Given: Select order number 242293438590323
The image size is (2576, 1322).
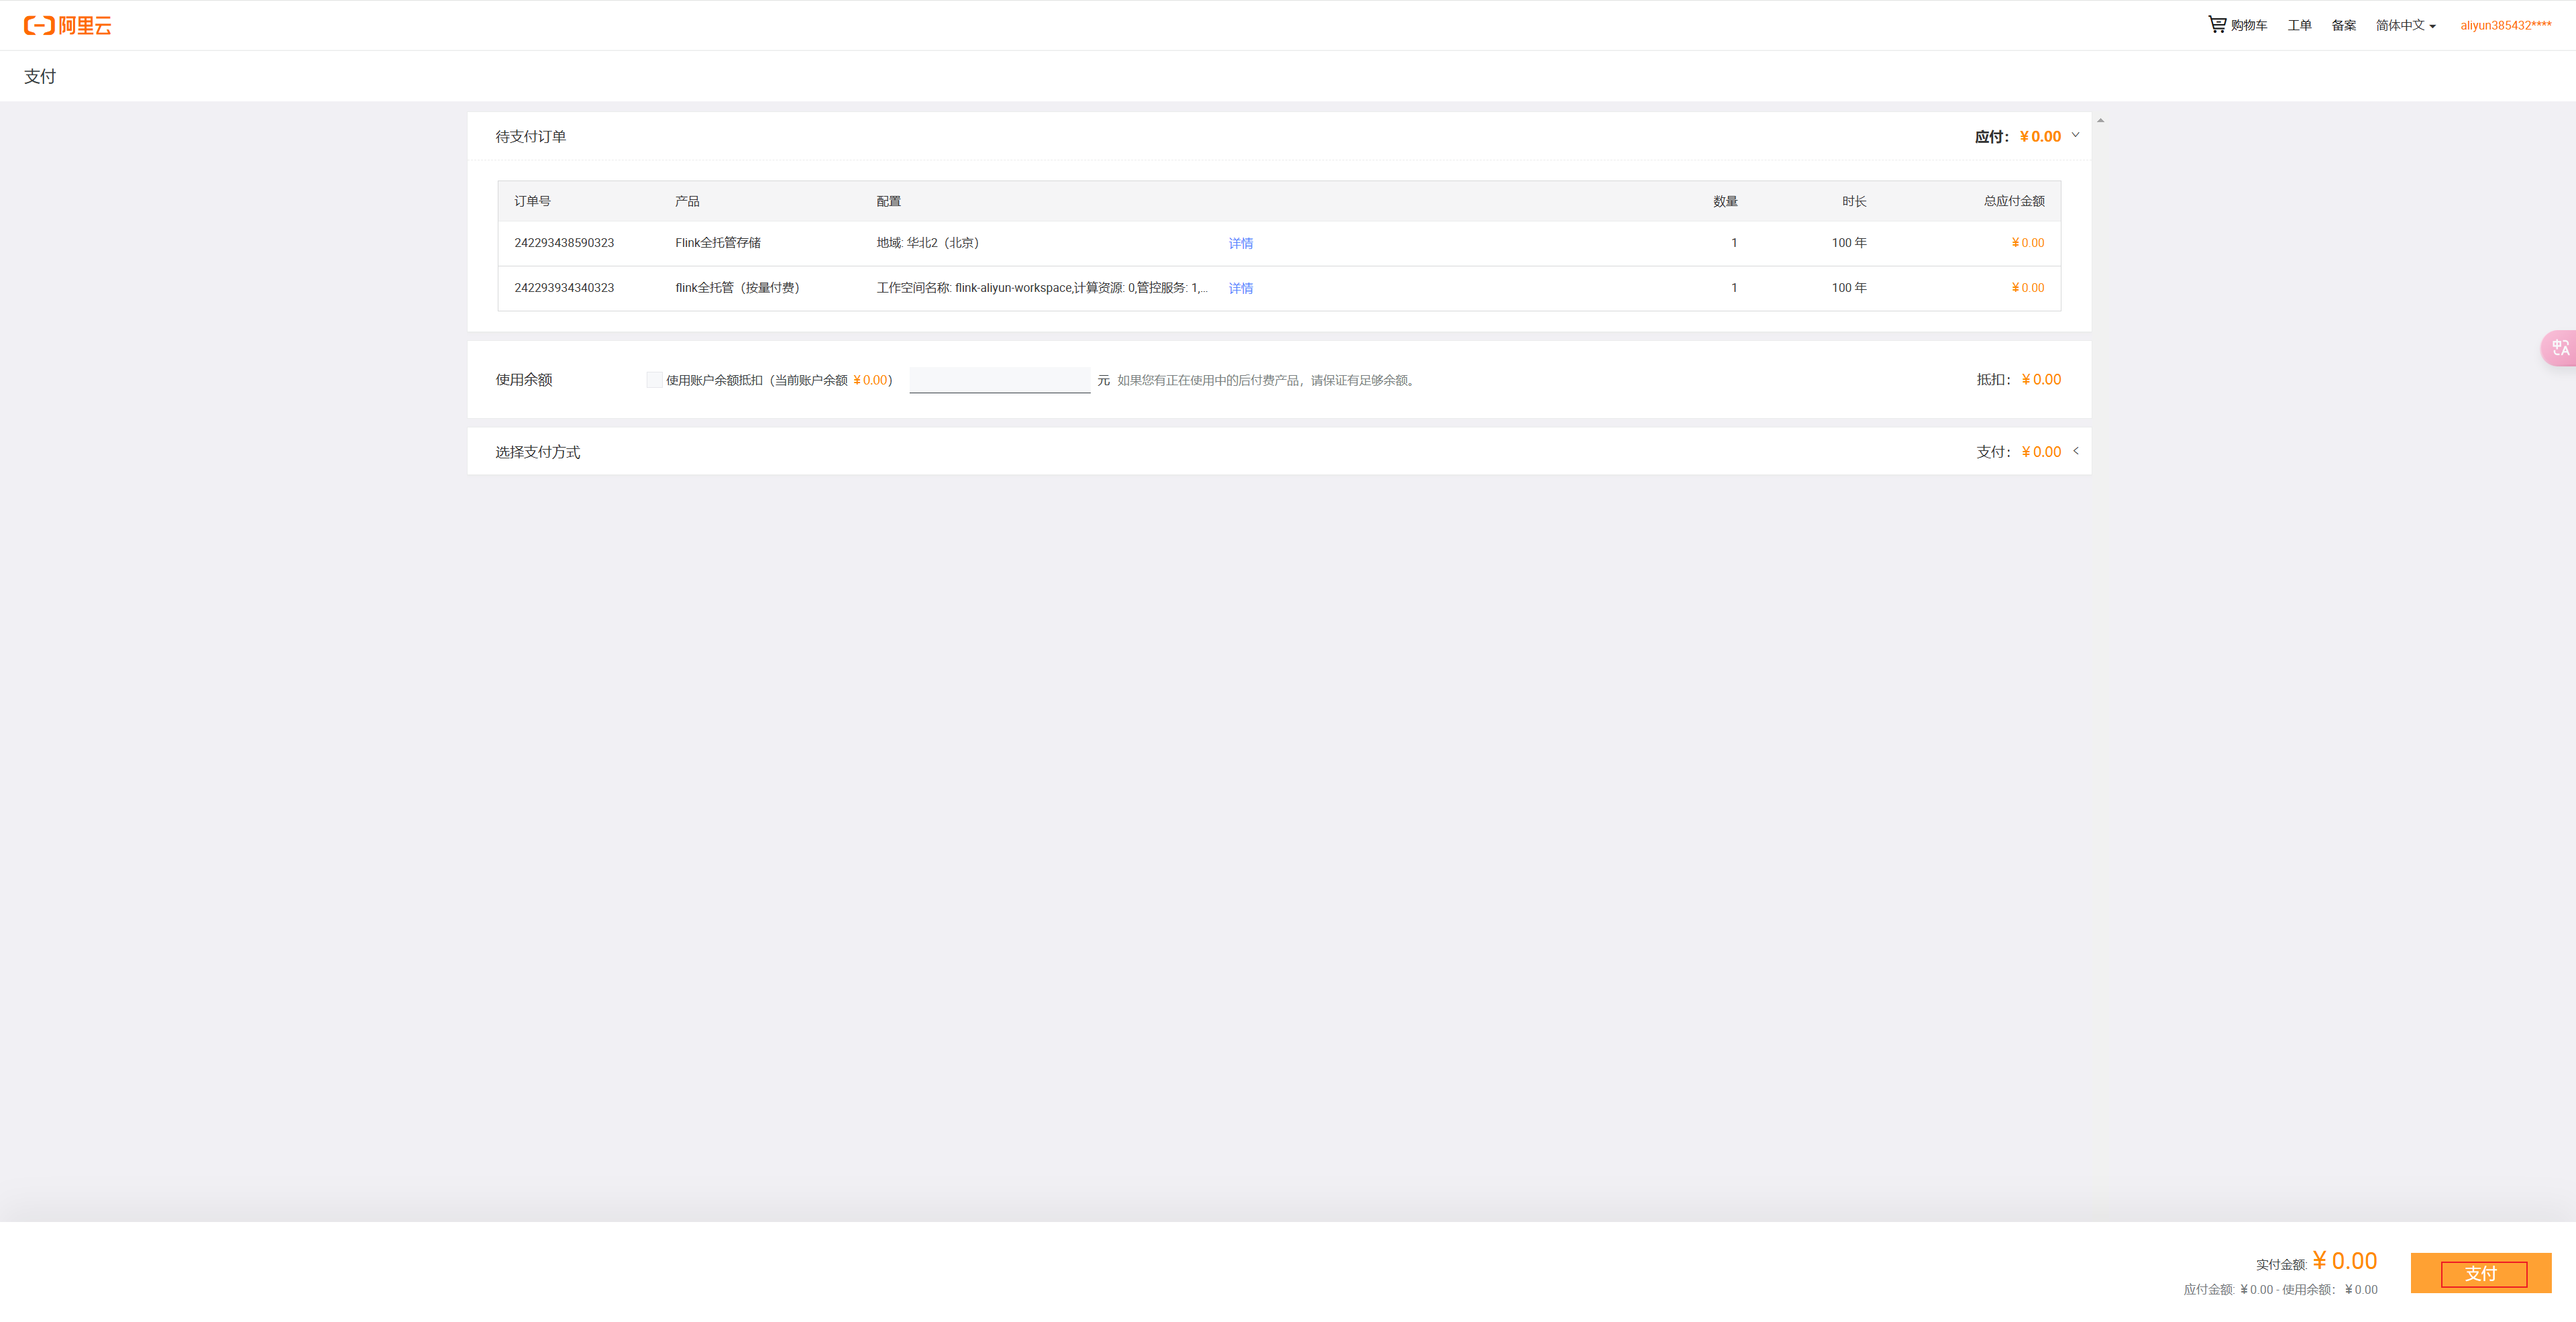Looking at the screenshot, I should coord(564,243).
